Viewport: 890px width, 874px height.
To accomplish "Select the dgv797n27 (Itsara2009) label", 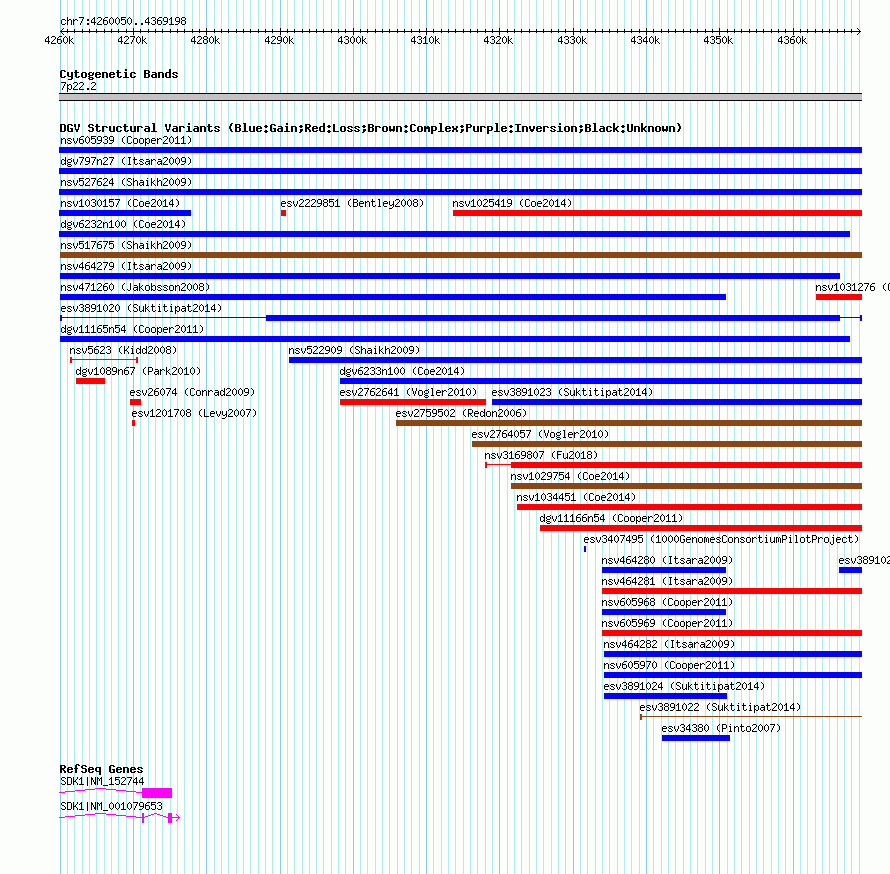I will 126,161.
